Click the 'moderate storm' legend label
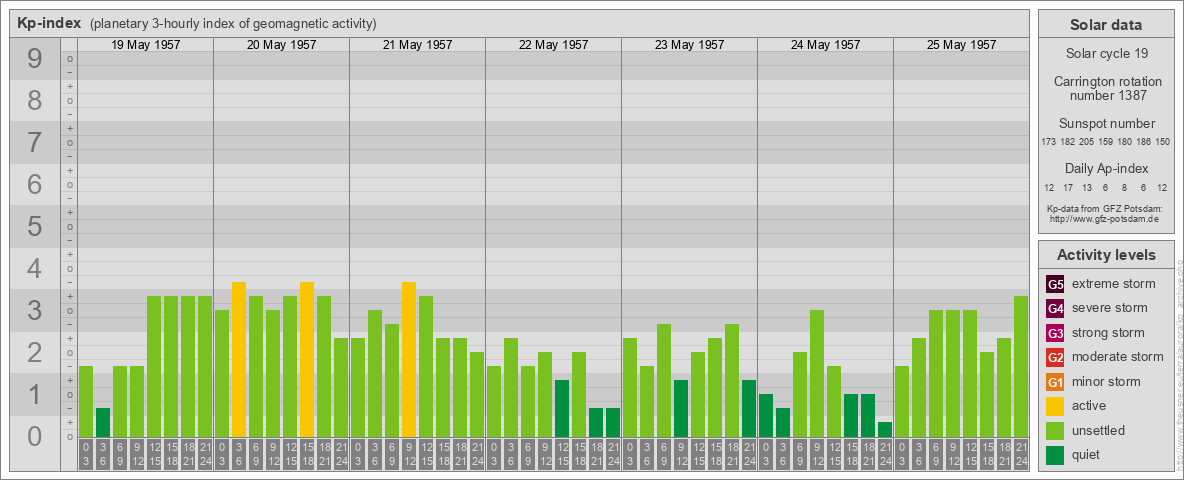This screenshot has width=1184, height=480. pyautogui.click(x=1118, y=357)
